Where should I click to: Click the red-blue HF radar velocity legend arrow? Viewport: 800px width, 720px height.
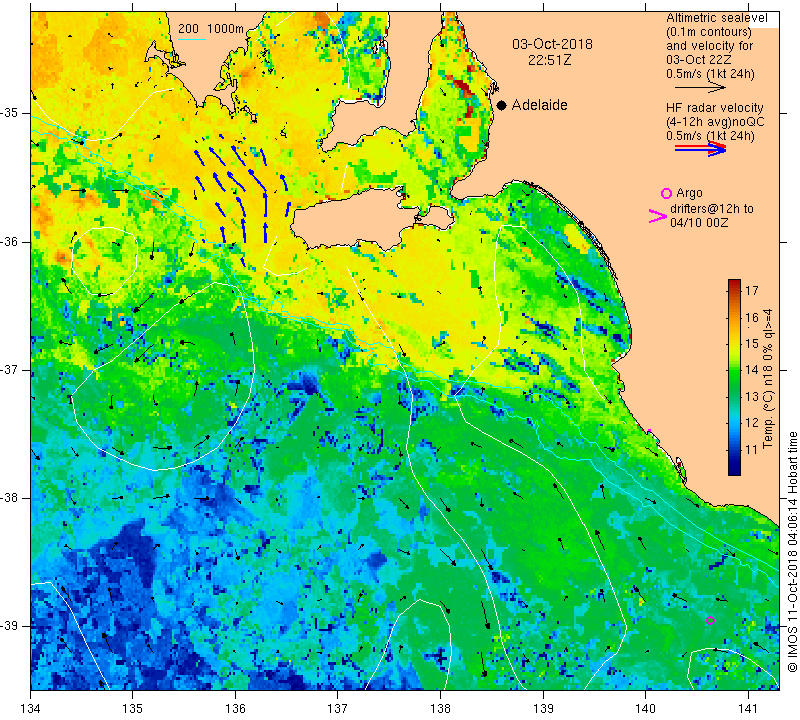click(x=700, y=149)
